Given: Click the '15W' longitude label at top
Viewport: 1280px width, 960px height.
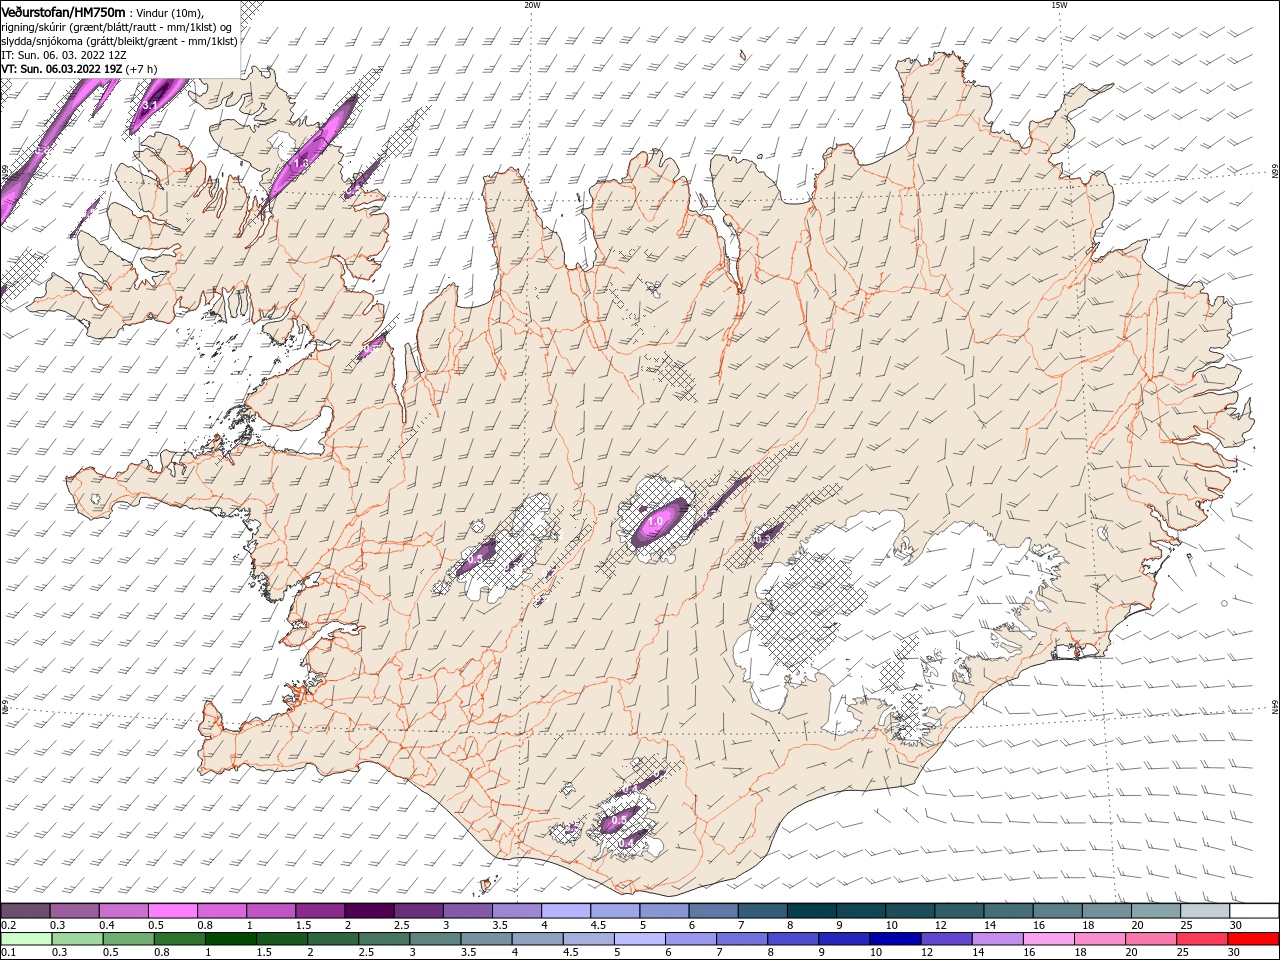Looking at the screenshot, I should click(x=1059, y=5).
